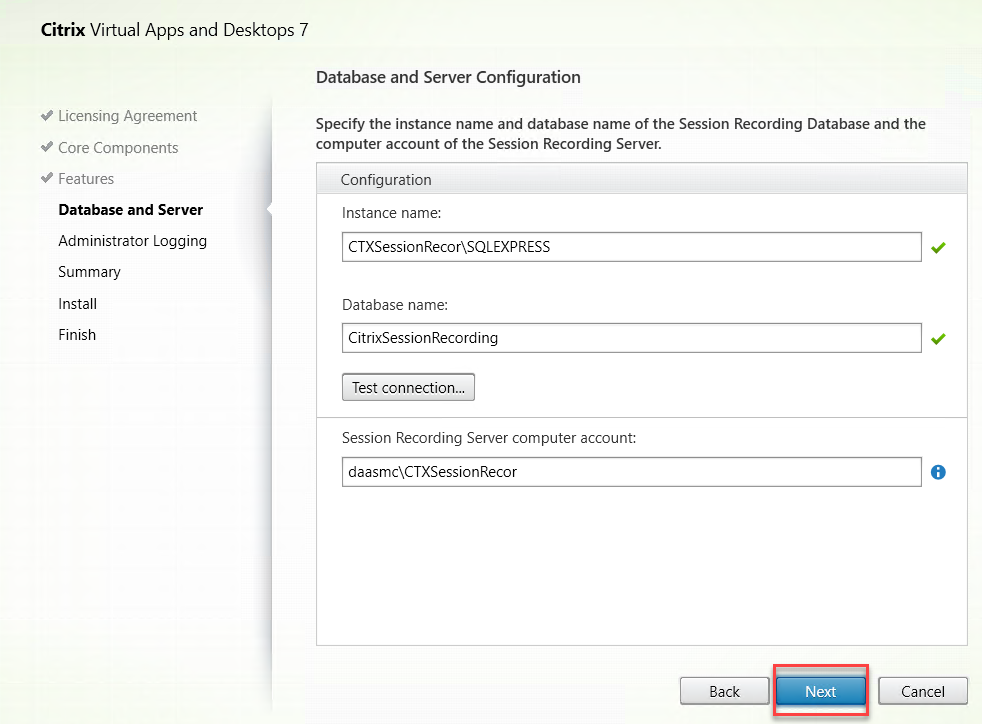The height and width of the screenshot is (724, 982).
Task: Go to the Summary step in sidebar
Action: pos(89,272)
